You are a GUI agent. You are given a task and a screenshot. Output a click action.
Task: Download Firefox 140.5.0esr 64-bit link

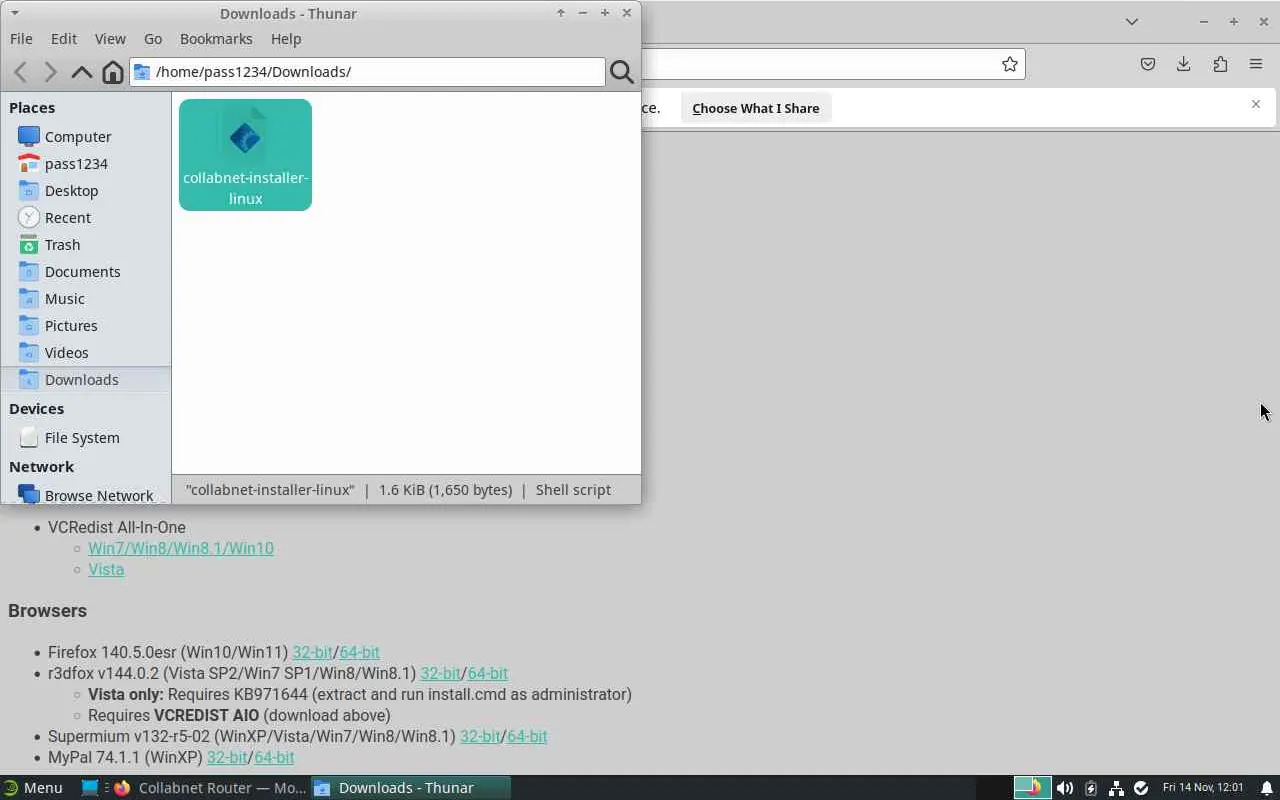(359, 652)
